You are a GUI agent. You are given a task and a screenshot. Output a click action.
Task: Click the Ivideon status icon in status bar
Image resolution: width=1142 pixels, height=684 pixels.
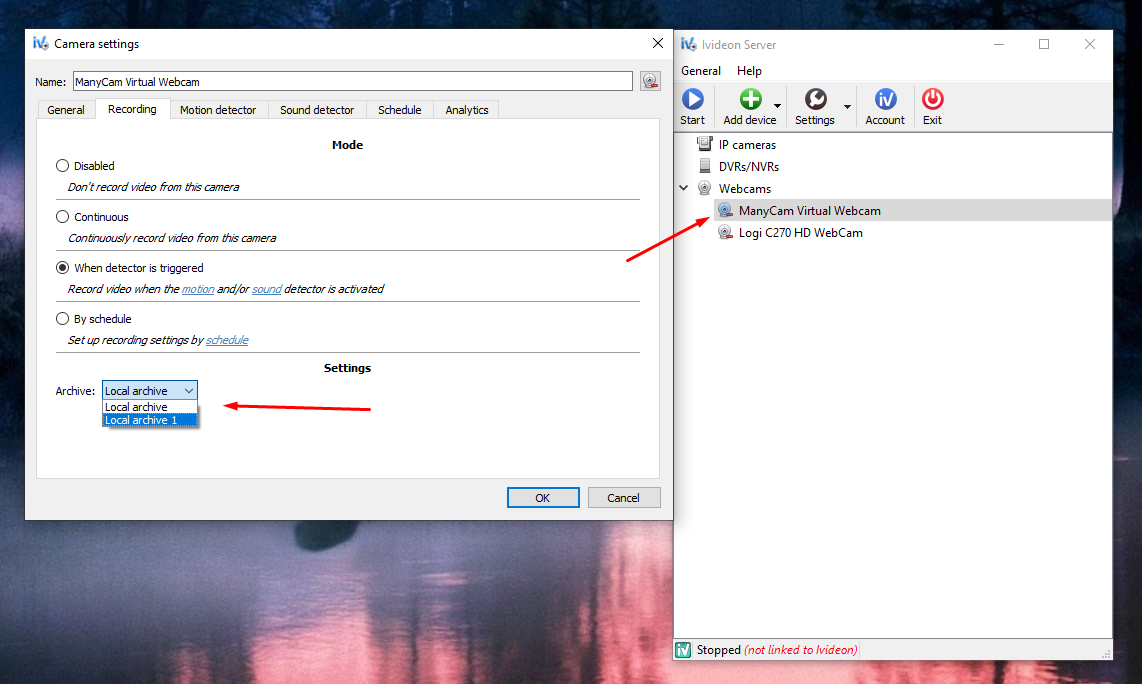(683, 650)
